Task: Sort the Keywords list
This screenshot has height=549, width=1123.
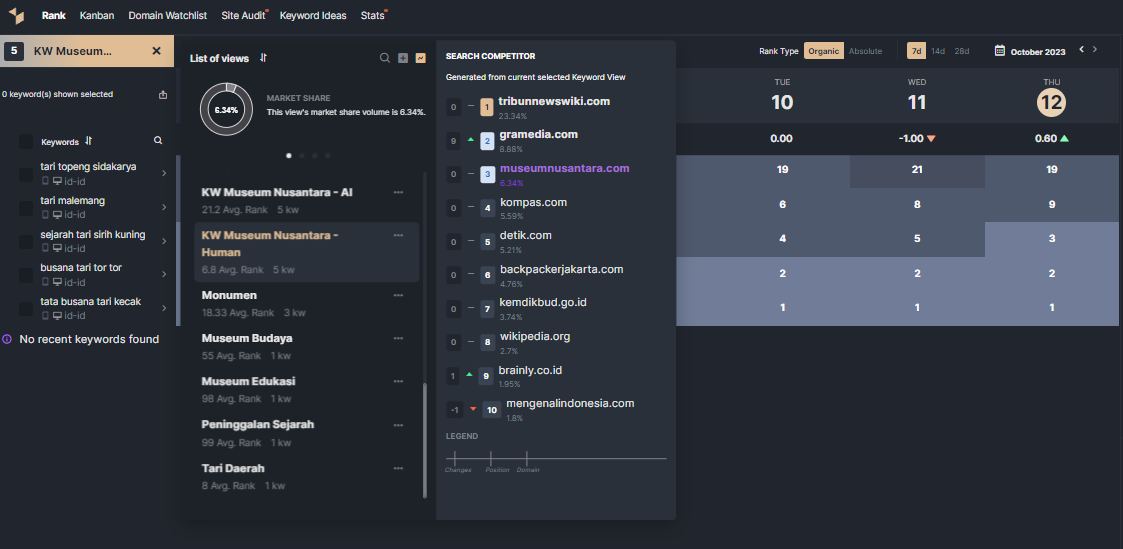Action: pyautogui.click(x=89, y=141)
